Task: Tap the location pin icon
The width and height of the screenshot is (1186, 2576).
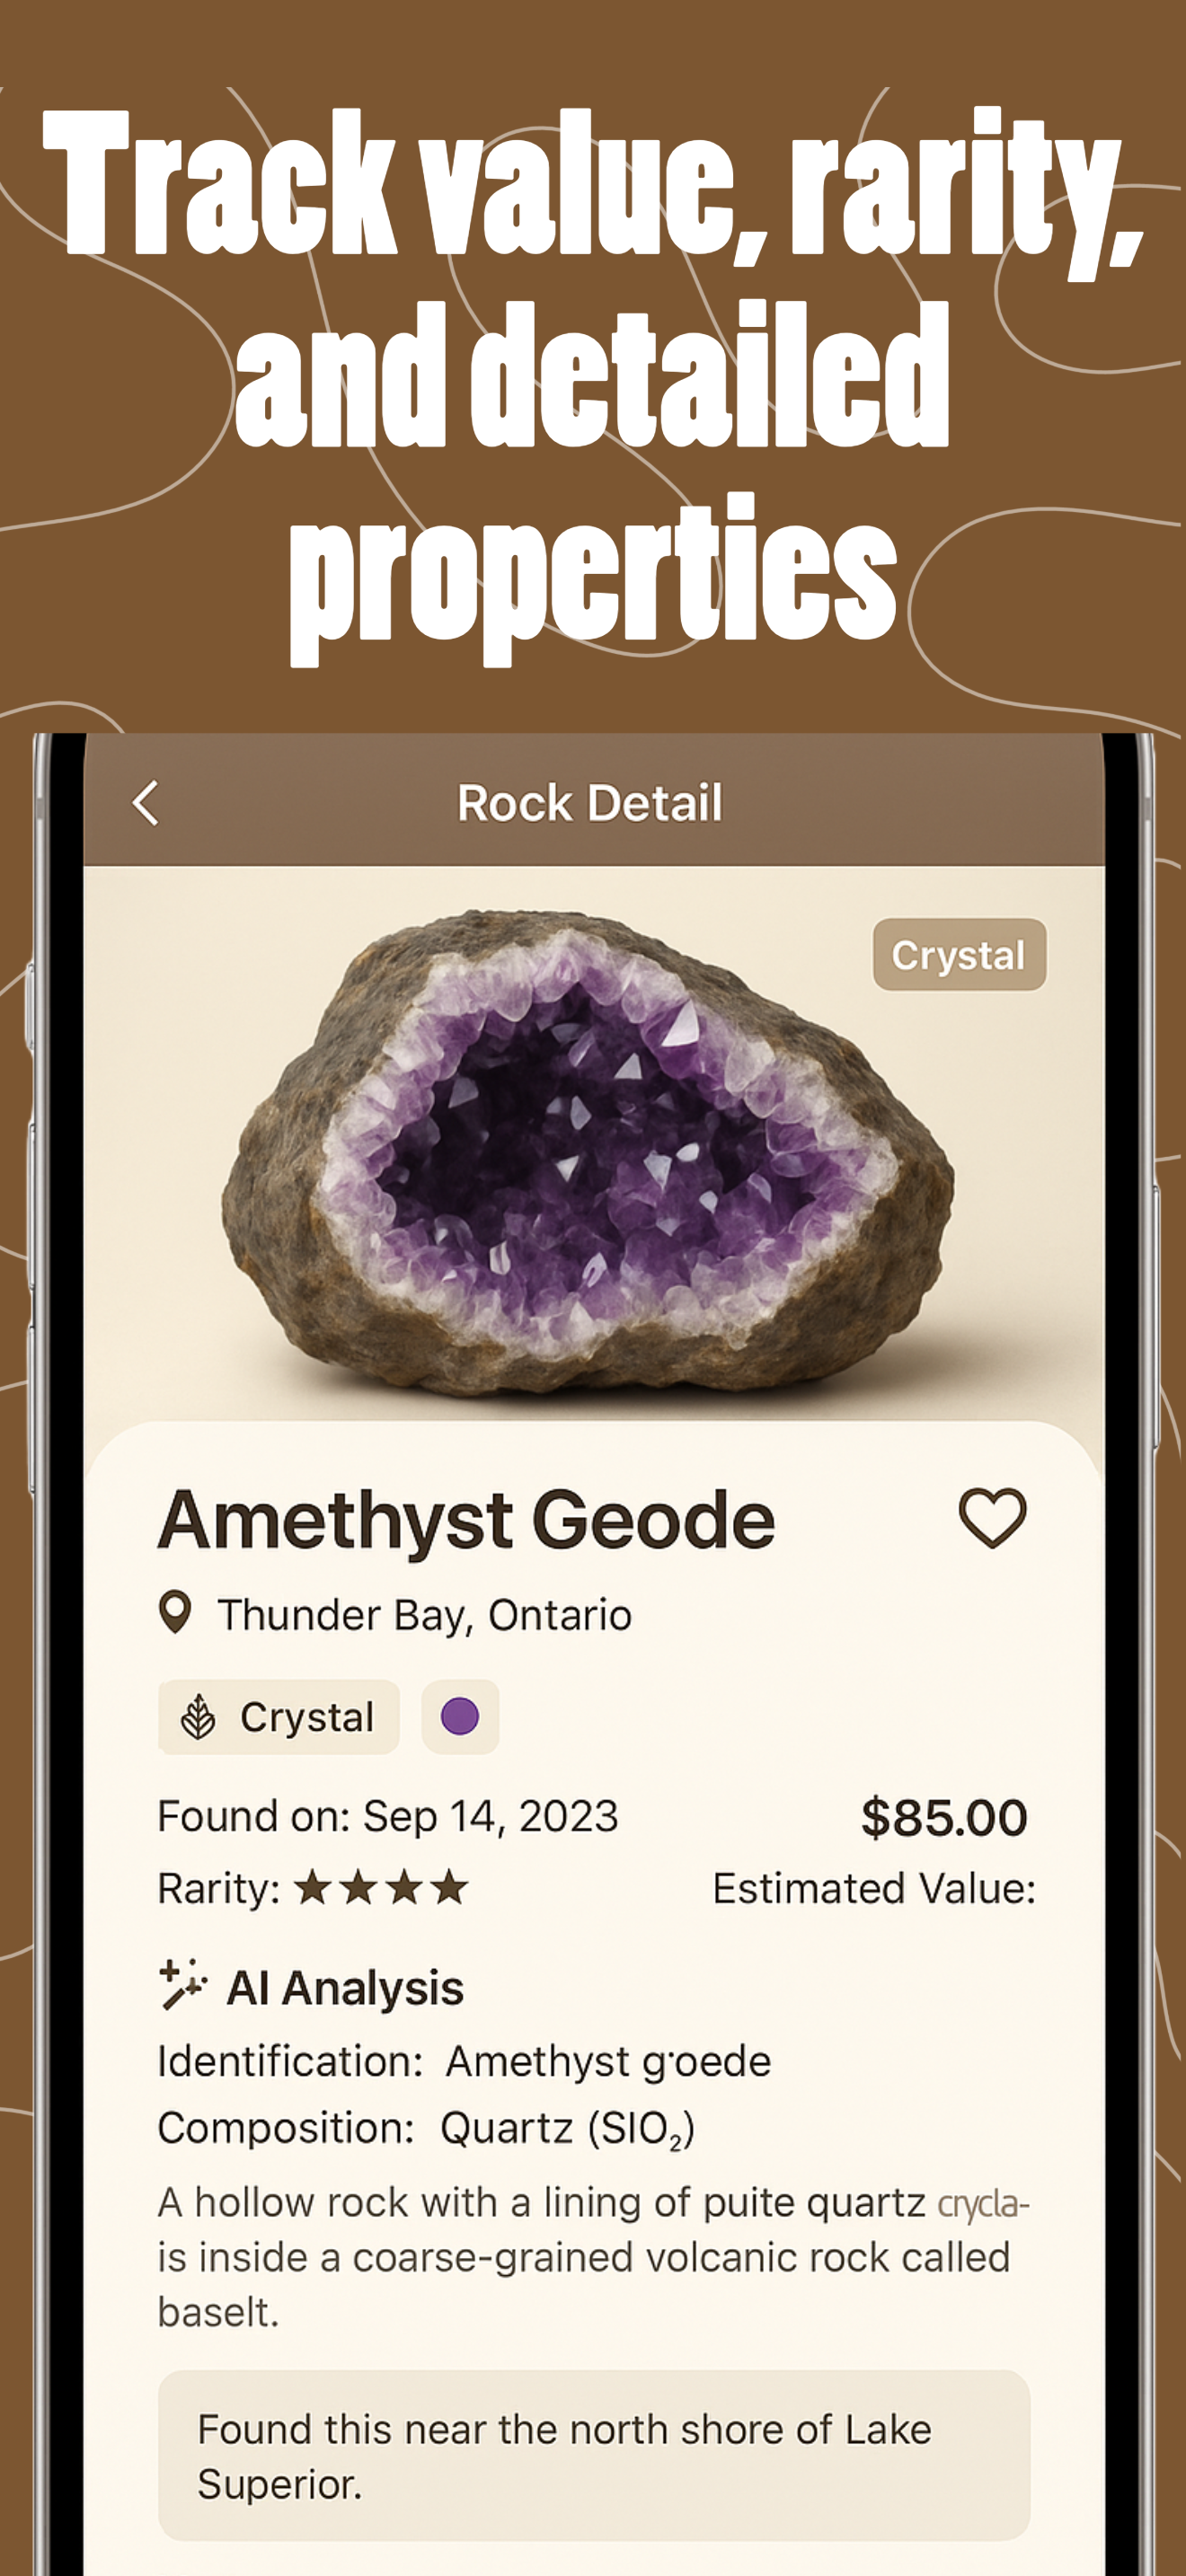Action: pos(175,1612)
